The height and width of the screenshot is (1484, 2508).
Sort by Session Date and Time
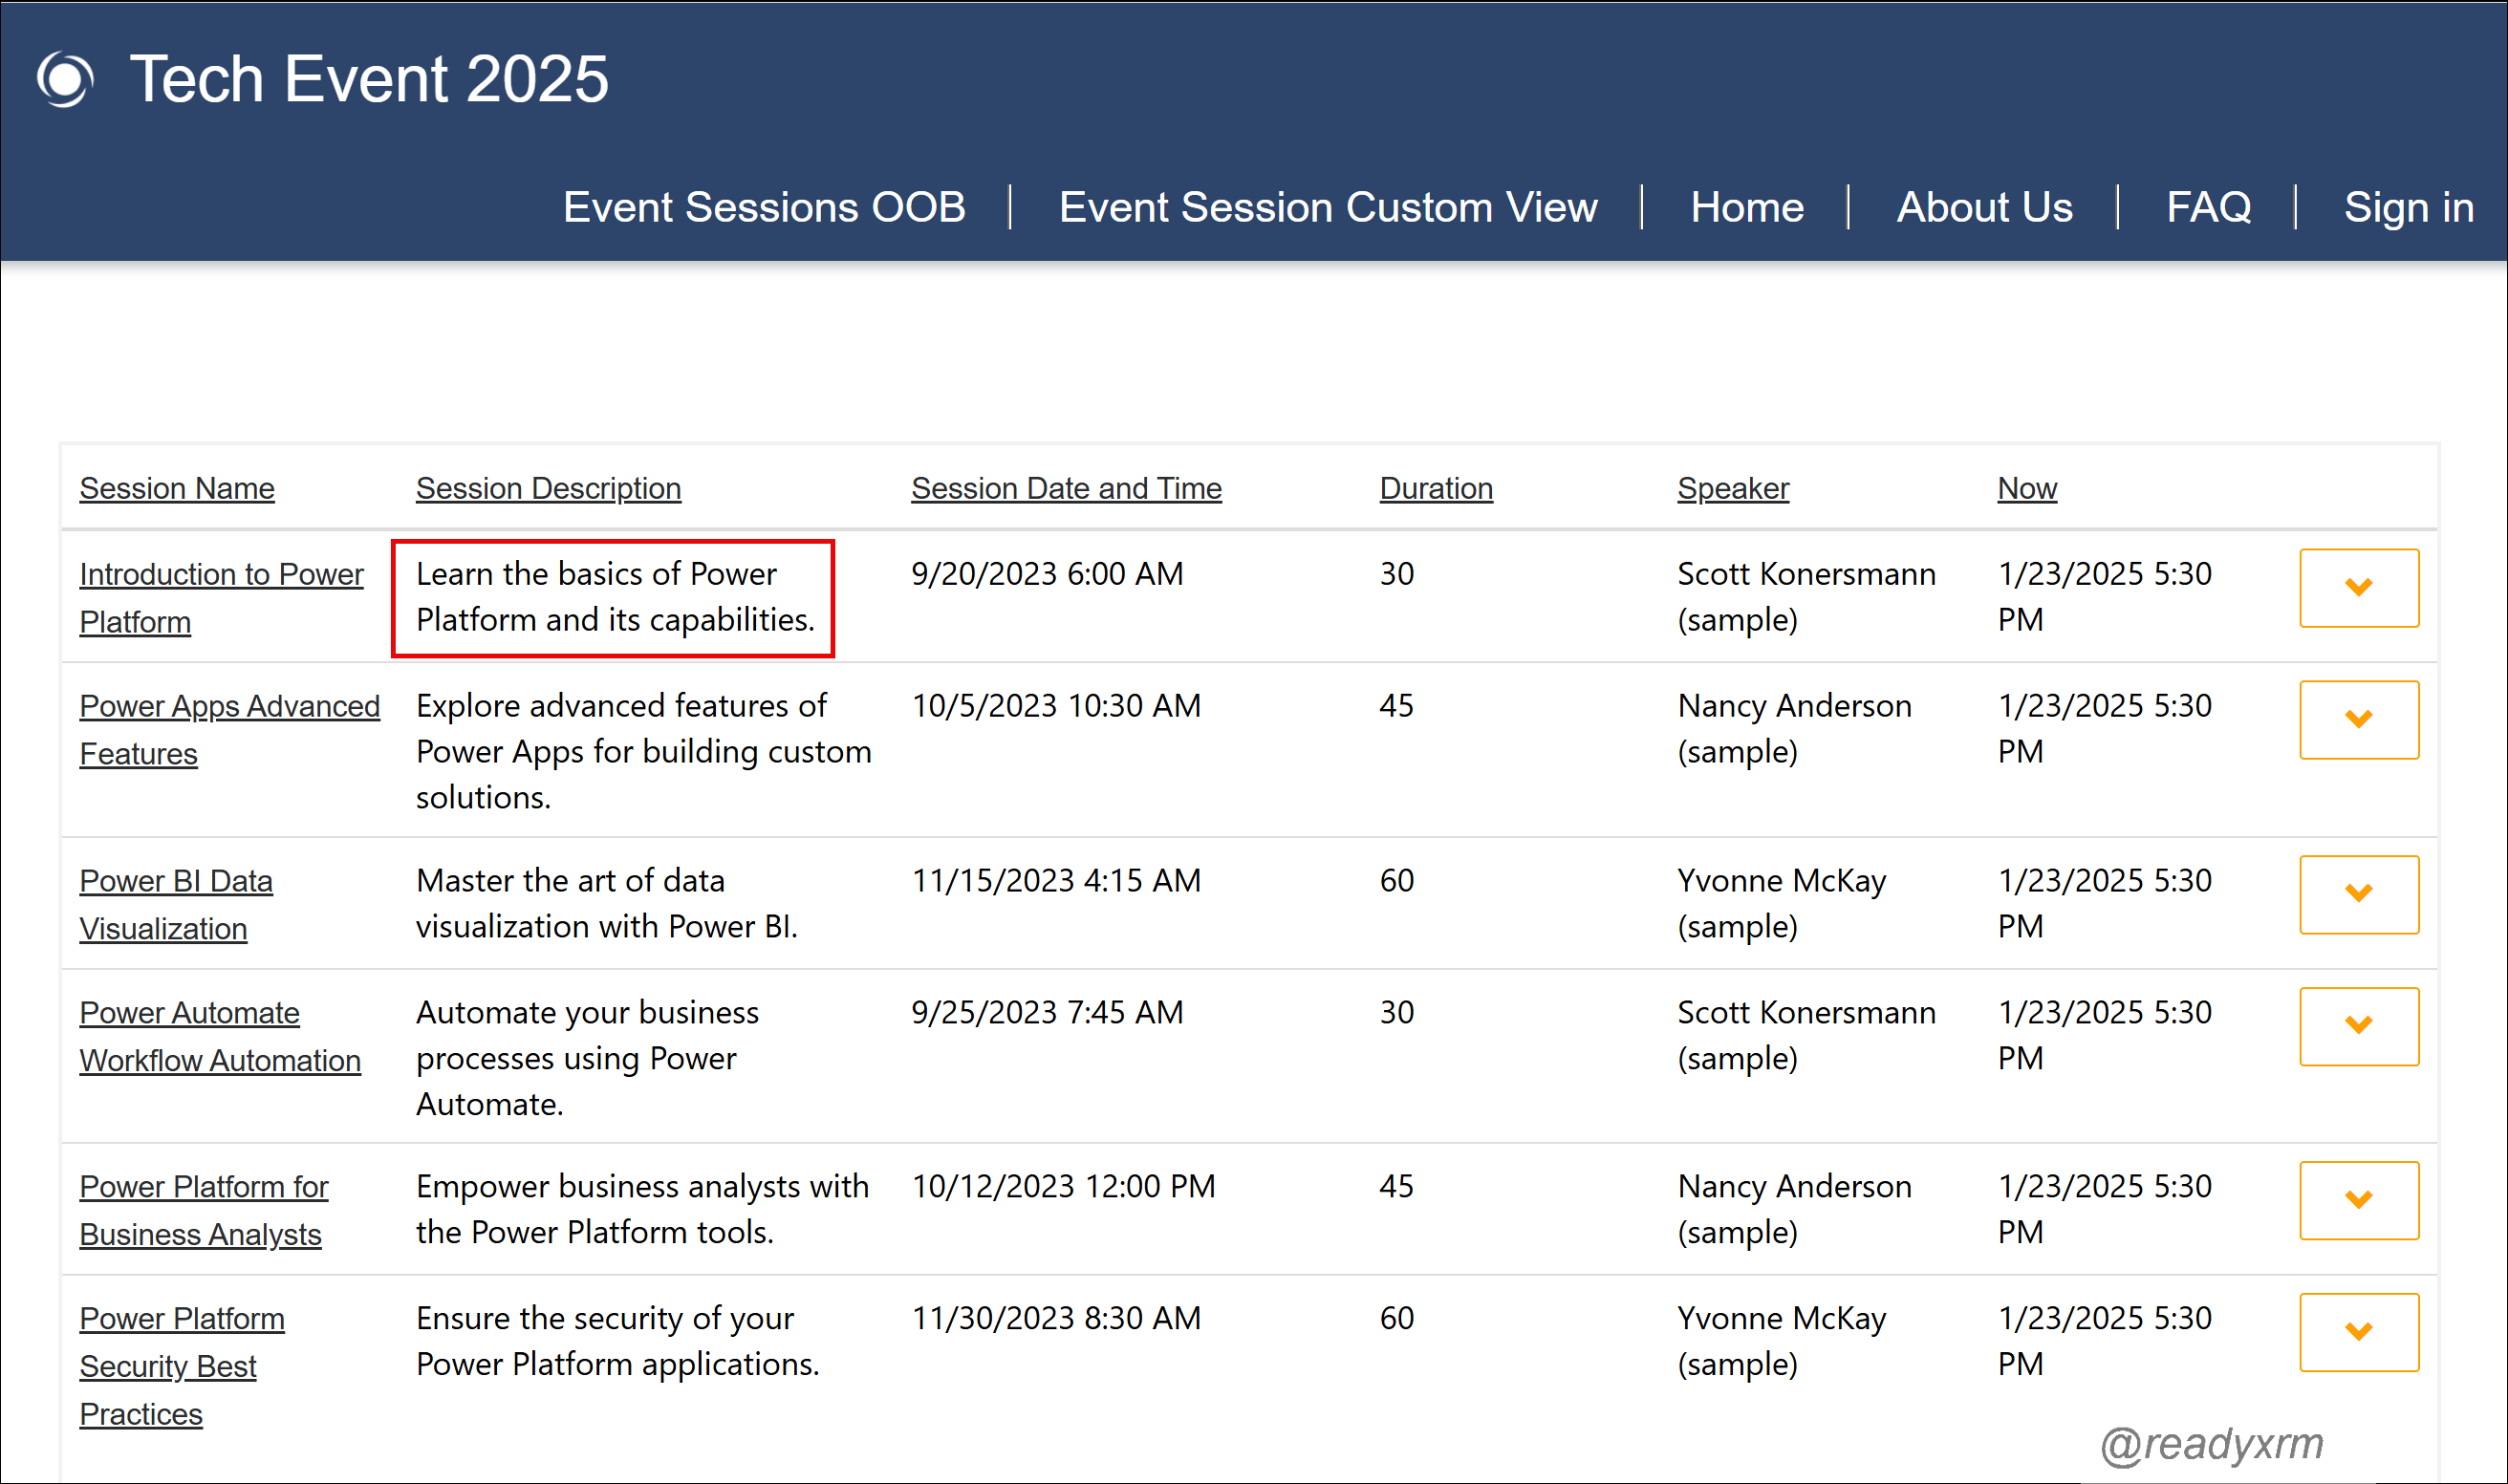1066,489
